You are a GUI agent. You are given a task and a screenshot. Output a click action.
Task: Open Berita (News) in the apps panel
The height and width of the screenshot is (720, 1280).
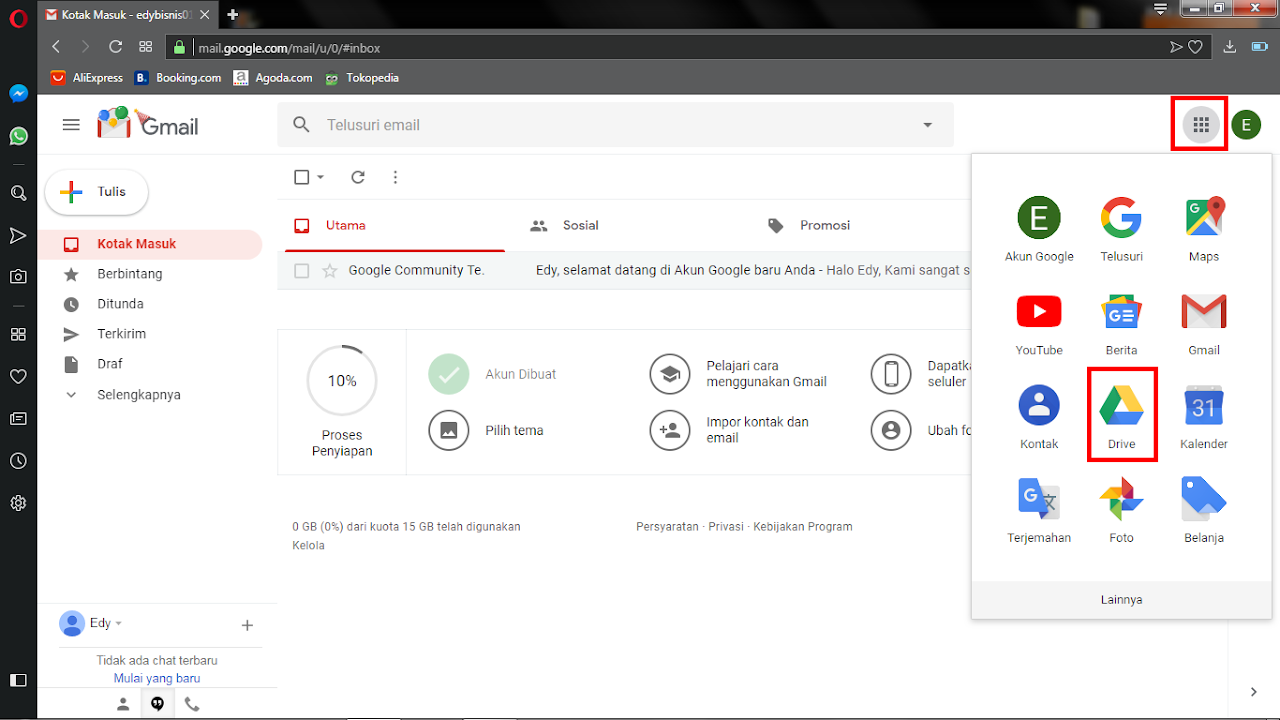pyautogui.click(x=1121, y=322)
